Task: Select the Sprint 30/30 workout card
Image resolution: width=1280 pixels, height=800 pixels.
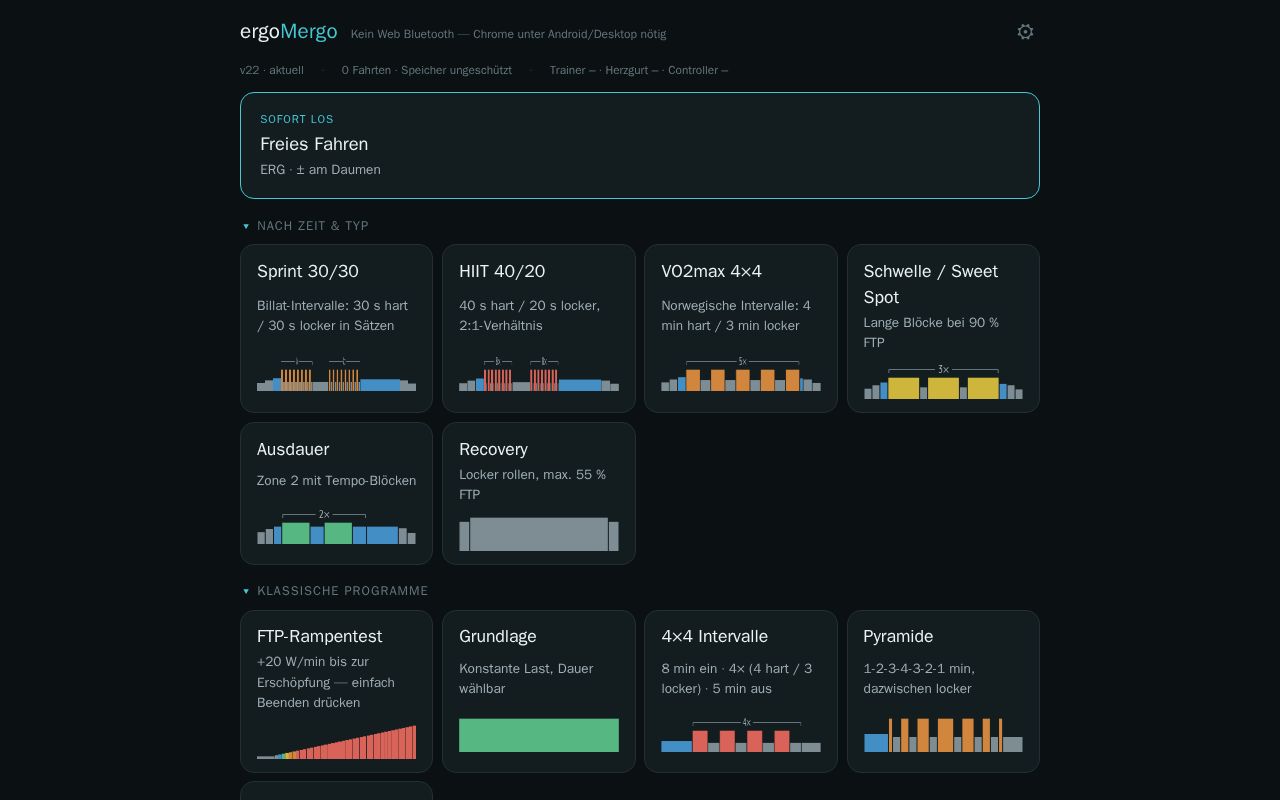Action: [336, 328]
